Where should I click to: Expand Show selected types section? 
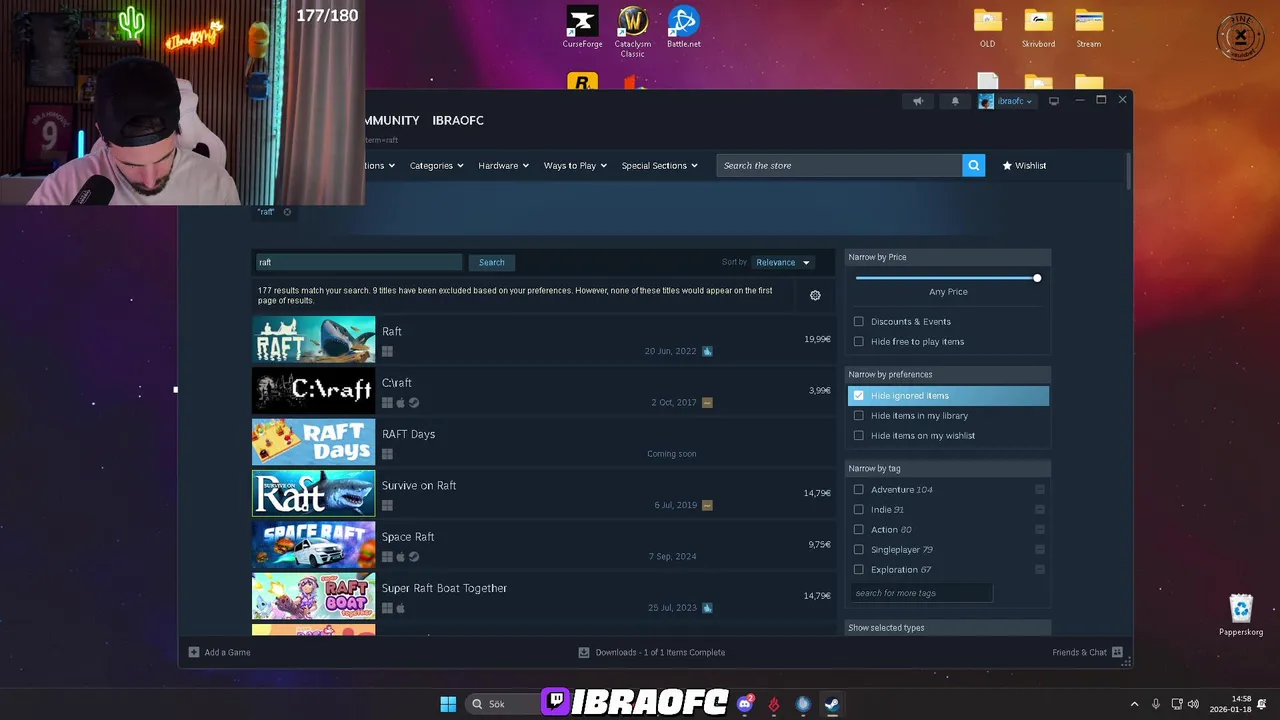click(948, 628)
